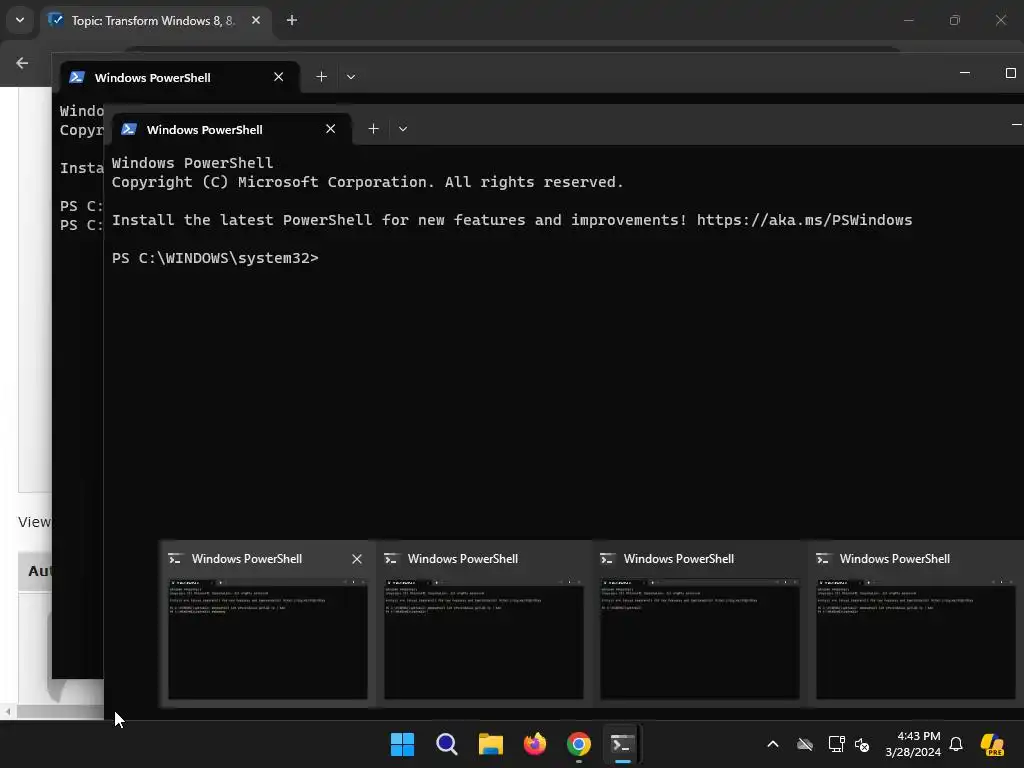Click the PowerShell icon in front tab
The image size is (1024, 768).
click(x=129, y=129)
